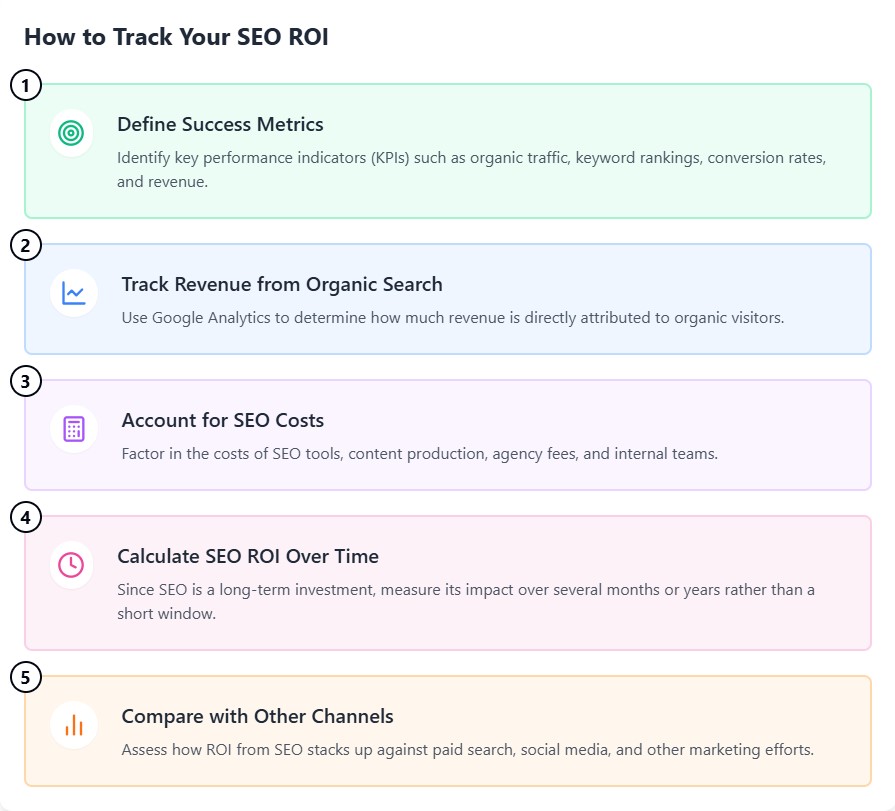Select the clock icon beside Calculate SEO ROI
This screenshot has height=811, width=895.
tap(72, 564)
